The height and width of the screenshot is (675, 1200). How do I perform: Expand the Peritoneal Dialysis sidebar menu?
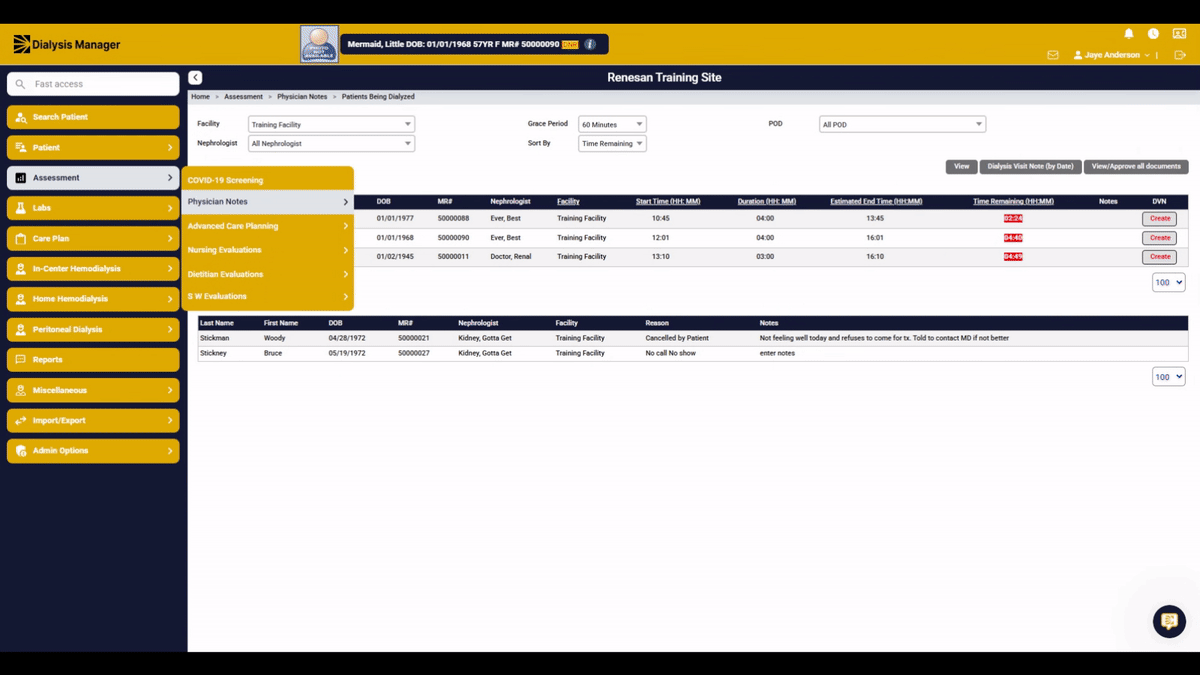tap(93, 330)
